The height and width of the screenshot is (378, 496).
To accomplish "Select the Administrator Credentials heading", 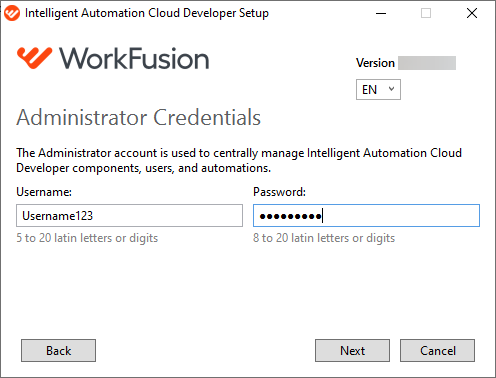I will 138,117.
